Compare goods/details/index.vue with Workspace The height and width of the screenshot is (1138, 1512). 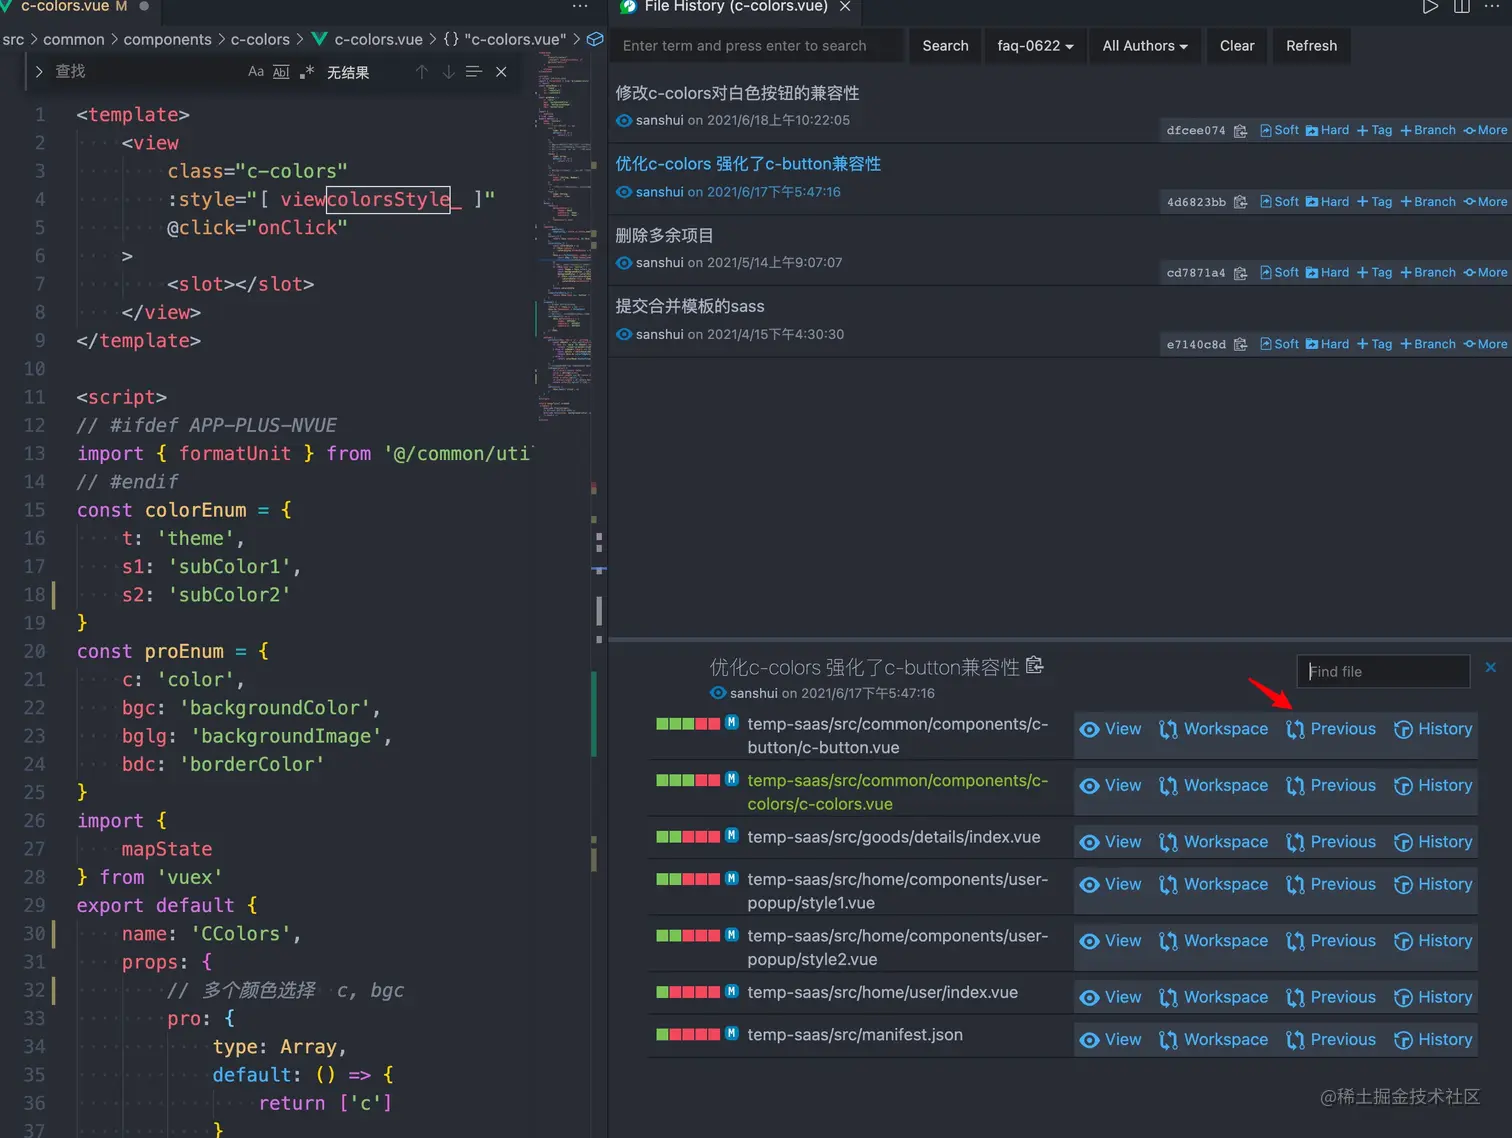click(x=1213, y=842)
